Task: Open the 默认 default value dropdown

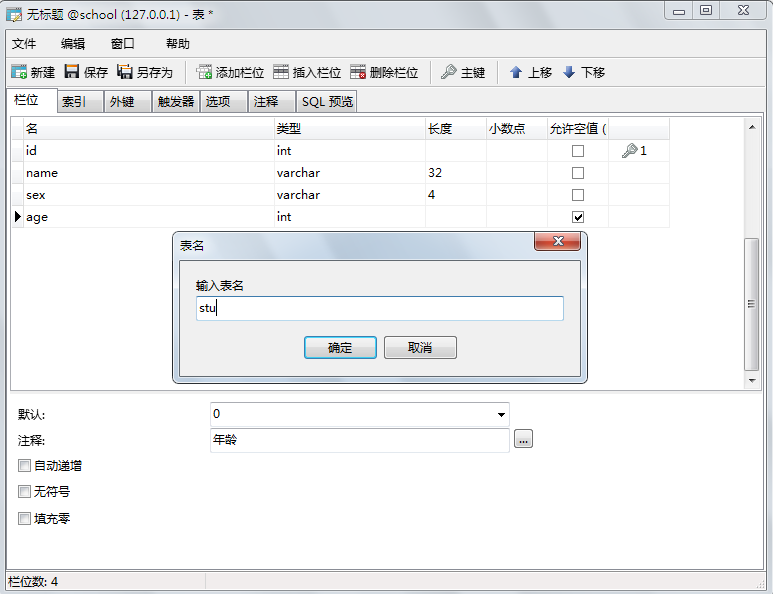Action: coord(501,415)
